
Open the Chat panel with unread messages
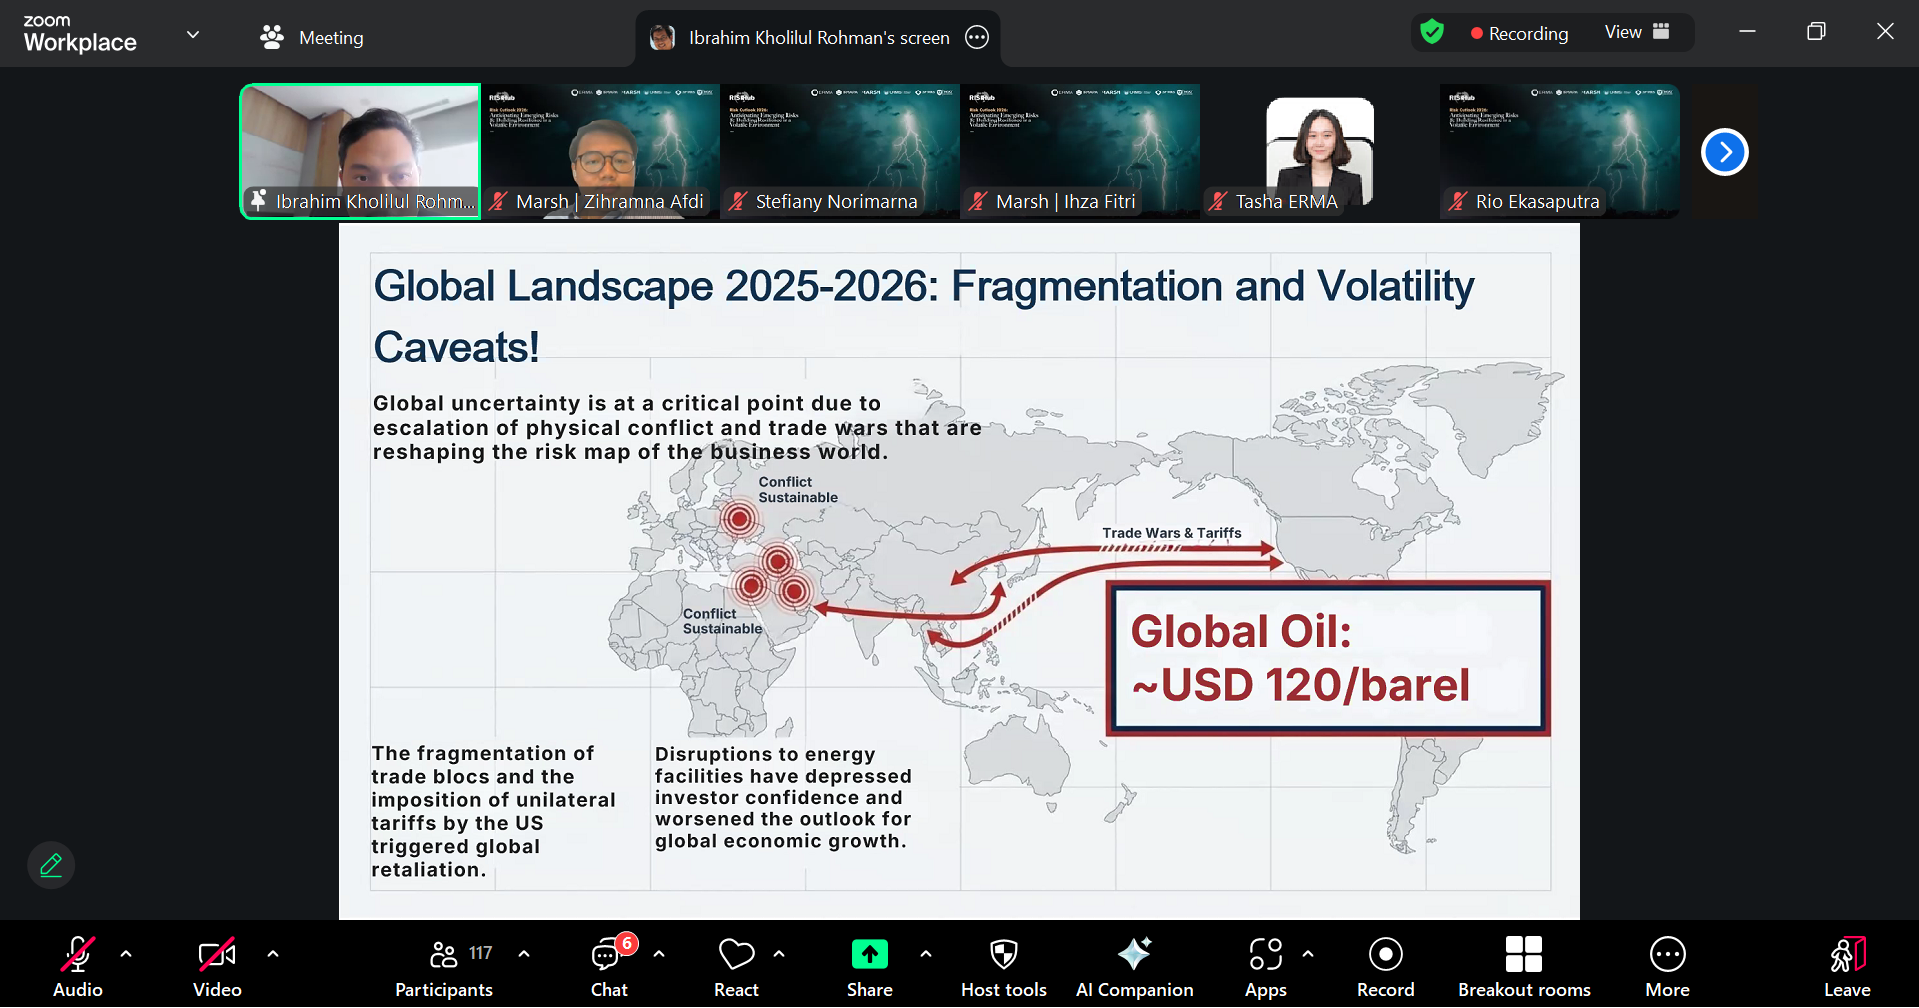coord(608,966)
